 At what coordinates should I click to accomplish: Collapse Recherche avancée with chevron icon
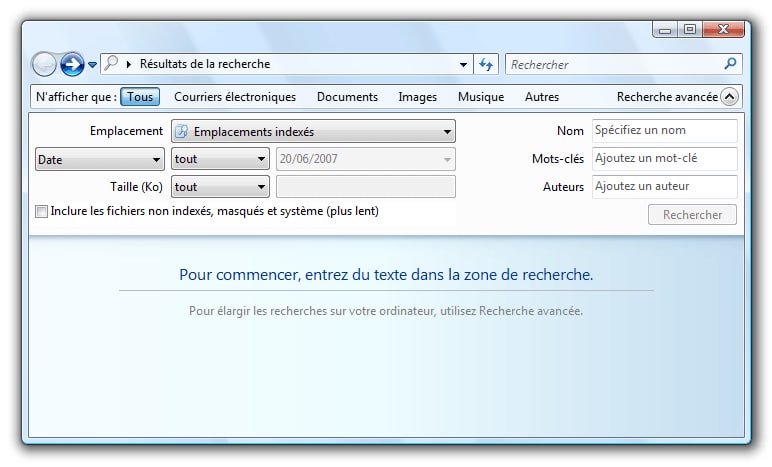pos(729,97)
